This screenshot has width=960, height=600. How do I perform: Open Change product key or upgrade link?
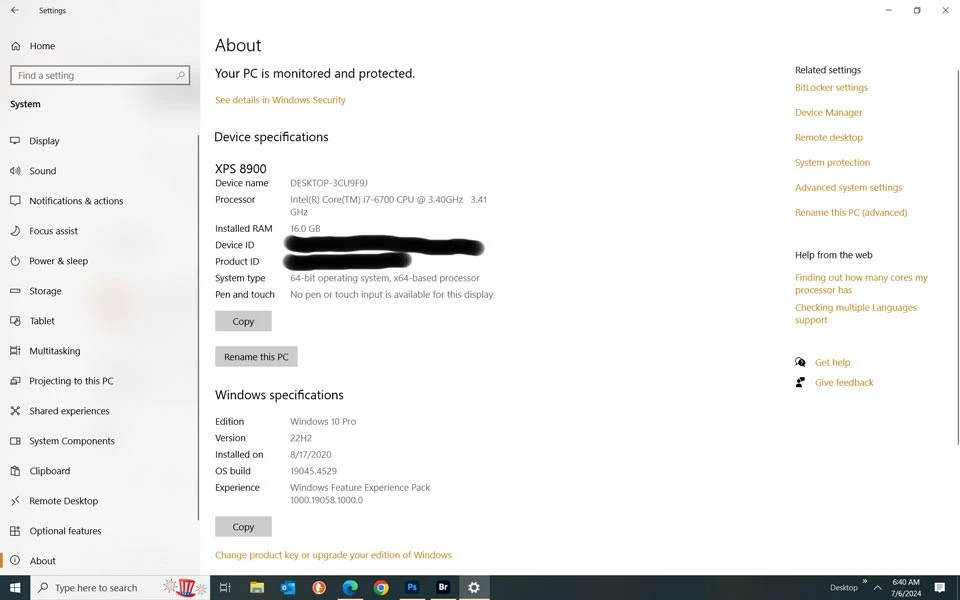pyautogui.click(x=333, y=555)
